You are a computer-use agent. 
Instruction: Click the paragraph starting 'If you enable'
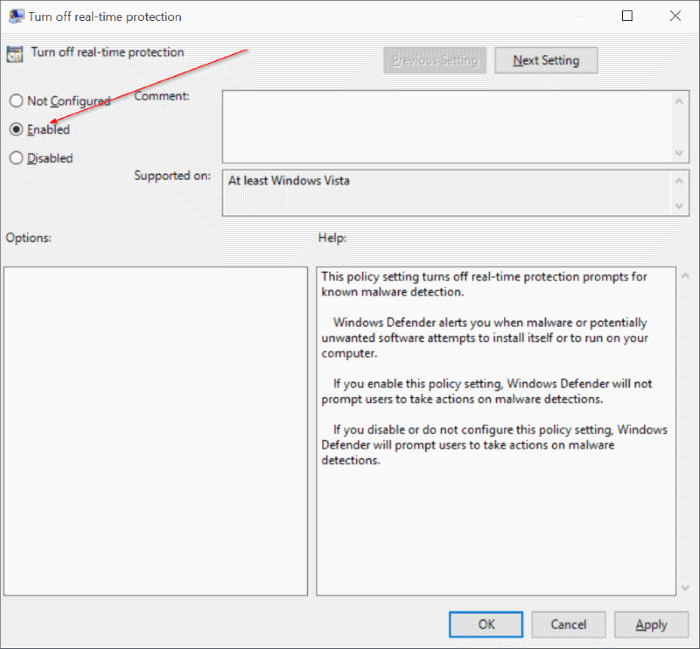coord(487,391)
